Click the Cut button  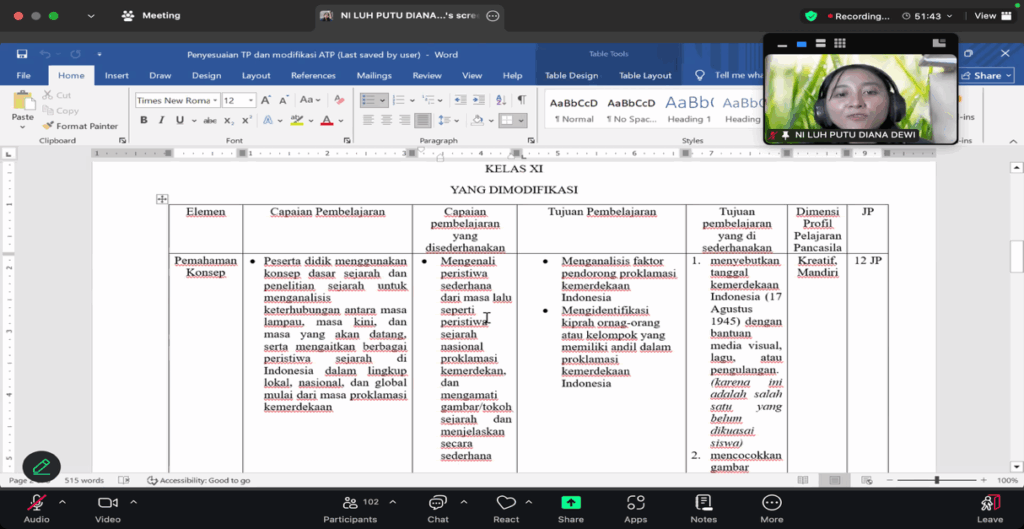(57, 95)
